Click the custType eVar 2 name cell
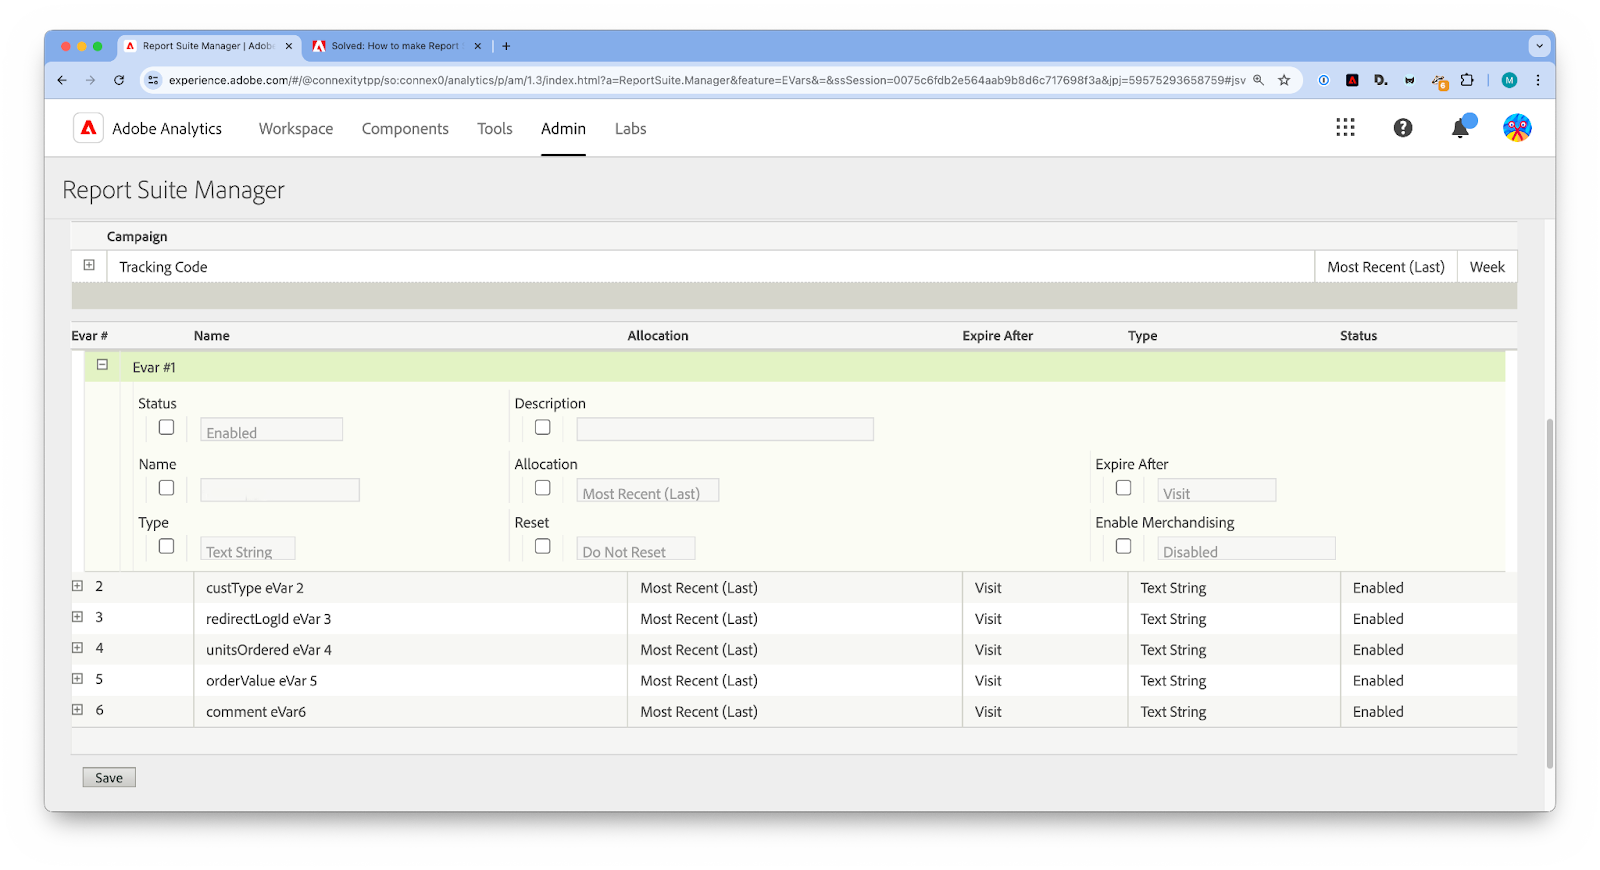 coord(410,588)
